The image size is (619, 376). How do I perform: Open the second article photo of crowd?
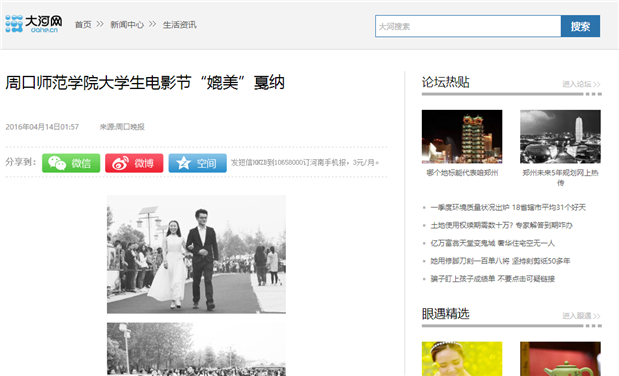click(x=196, y=349)
